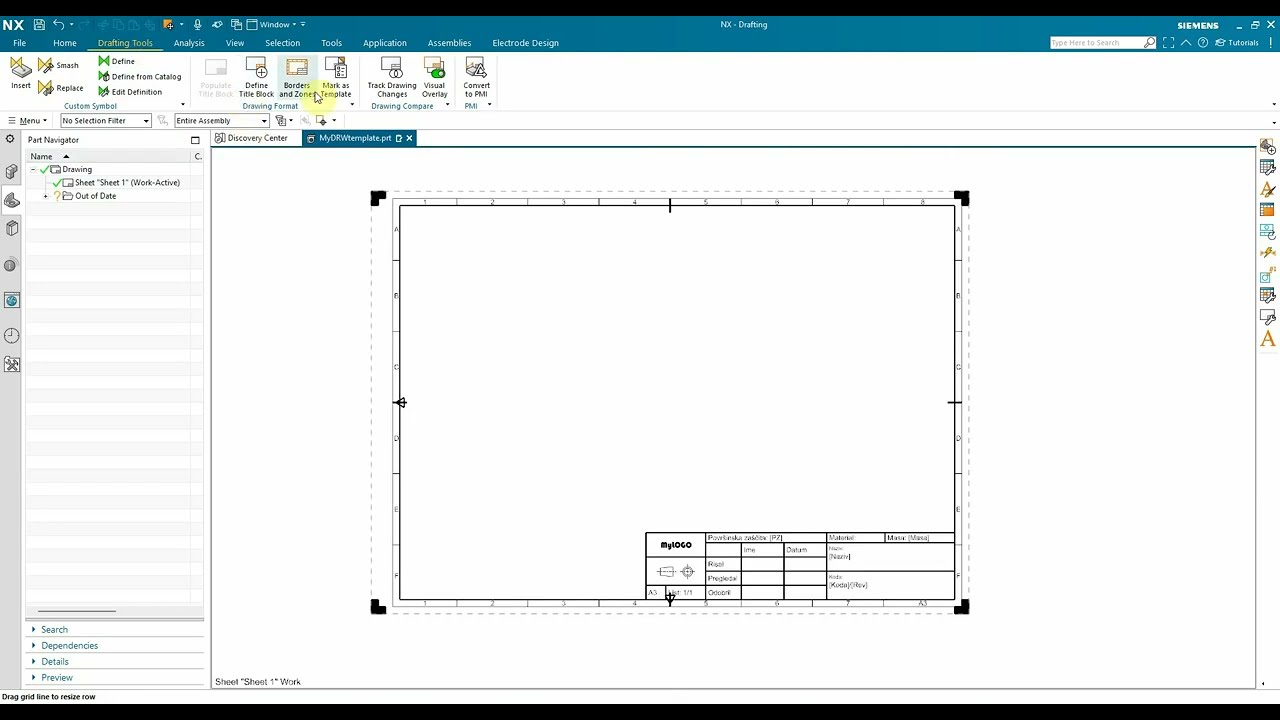Toggle the Visual Overlay tool
The width and height of the screenshot is (1280, 720).
pos(434,78)
